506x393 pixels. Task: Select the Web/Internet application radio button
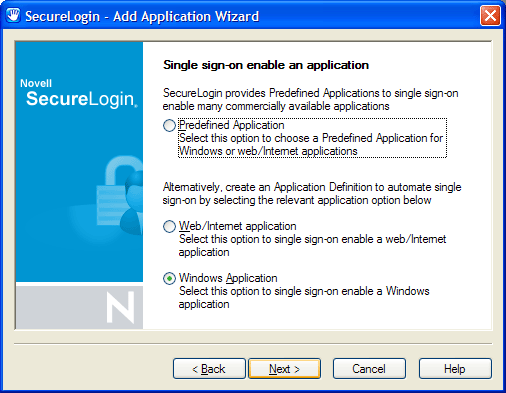click(x=169, y=226)
